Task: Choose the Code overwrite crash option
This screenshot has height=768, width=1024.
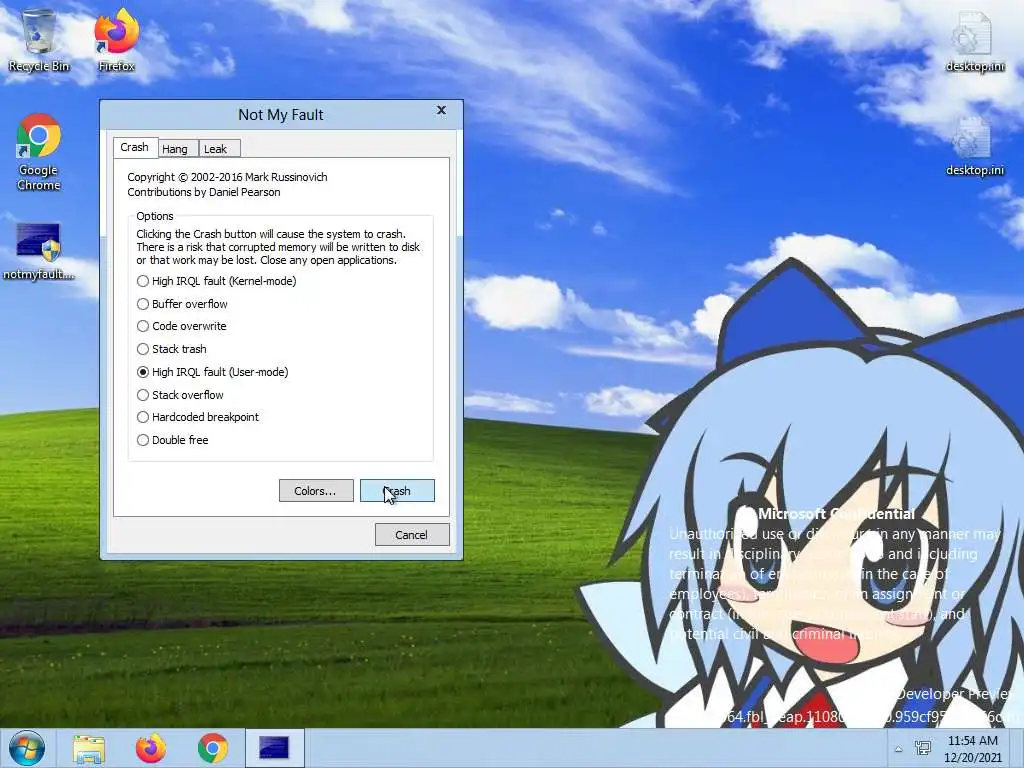Action: pyautogui.click(x=182, y=326)
